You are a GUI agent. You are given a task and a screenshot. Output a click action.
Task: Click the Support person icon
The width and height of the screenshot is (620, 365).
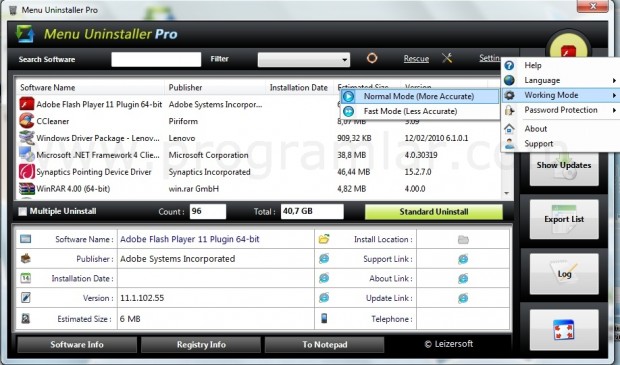(509, 144)
